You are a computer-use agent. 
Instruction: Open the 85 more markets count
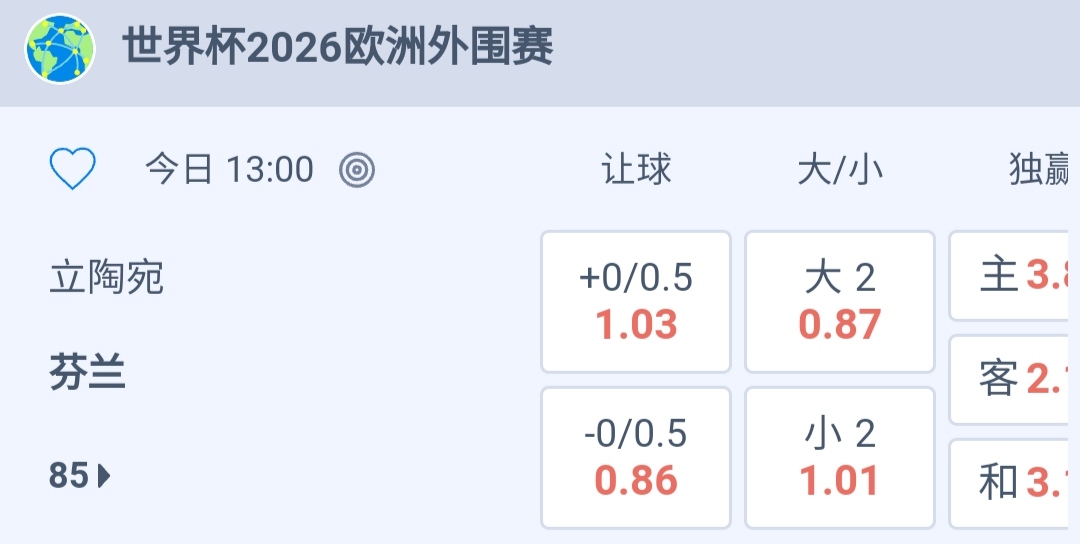[70, 476]
